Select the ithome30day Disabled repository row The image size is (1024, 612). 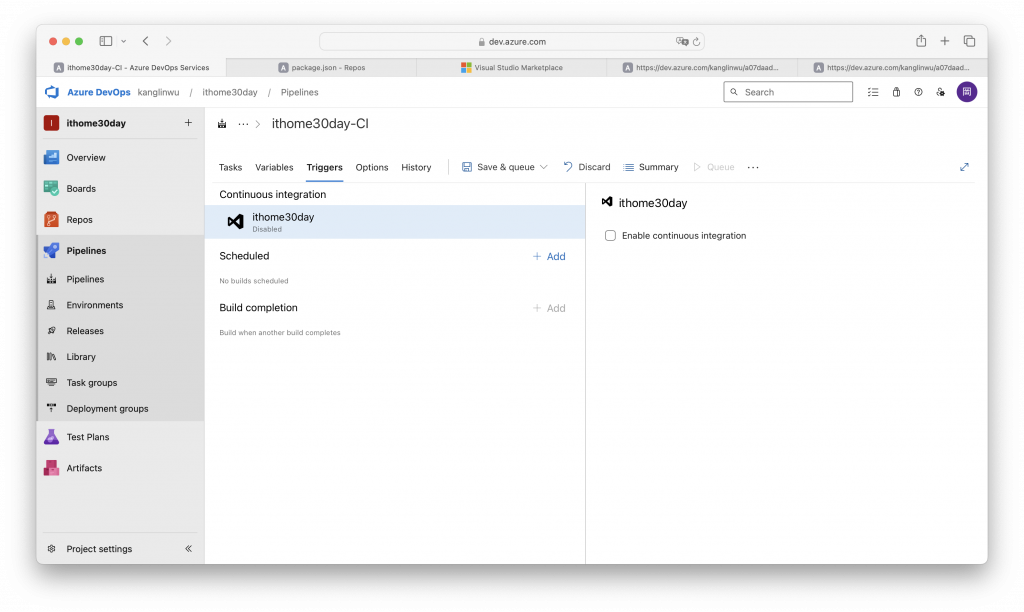click(x=394, y=222)
